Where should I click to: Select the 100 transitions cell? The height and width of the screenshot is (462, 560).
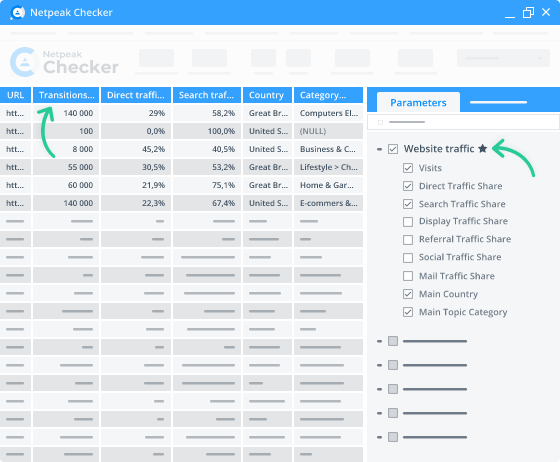pos(66,131)
